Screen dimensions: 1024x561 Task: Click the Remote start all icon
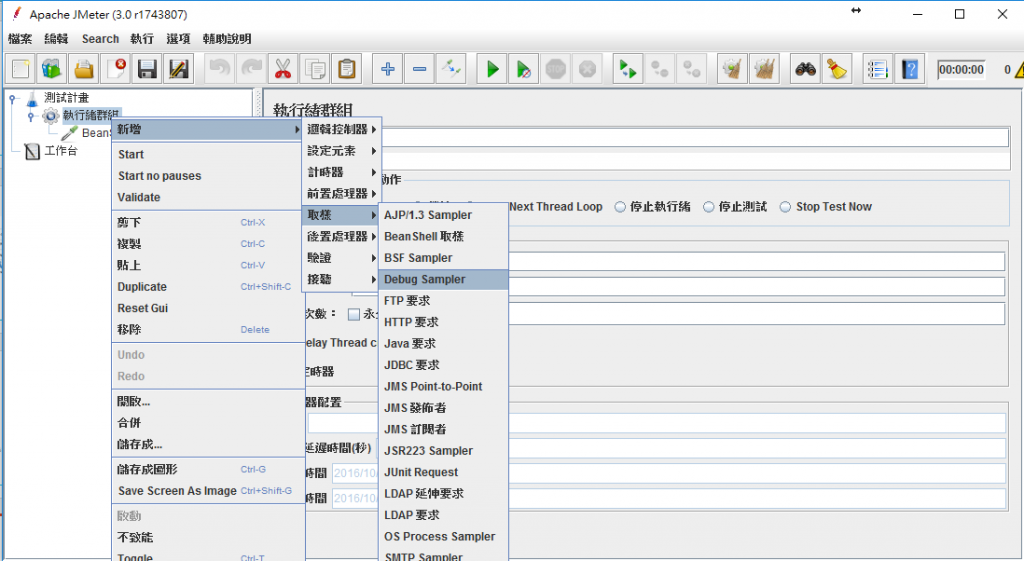(x=628, y=69)
